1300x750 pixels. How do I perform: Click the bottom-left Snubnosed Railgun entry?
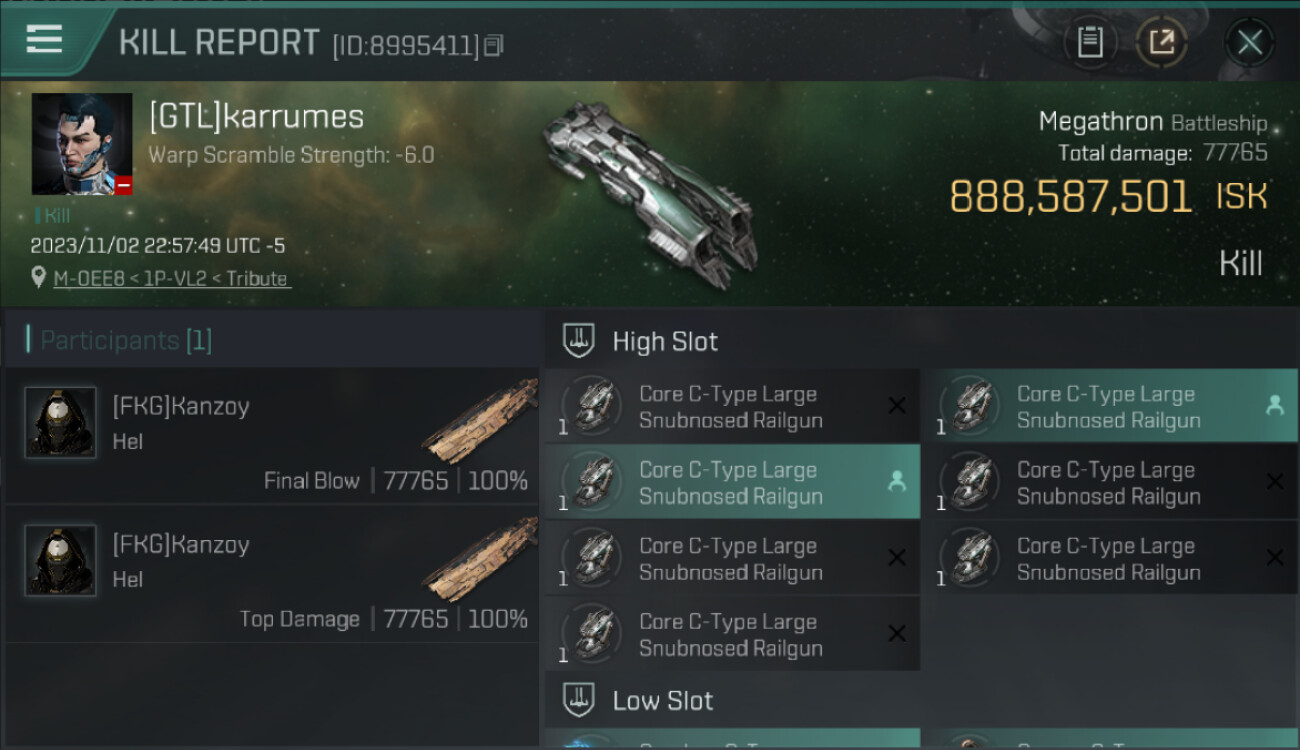732,635
